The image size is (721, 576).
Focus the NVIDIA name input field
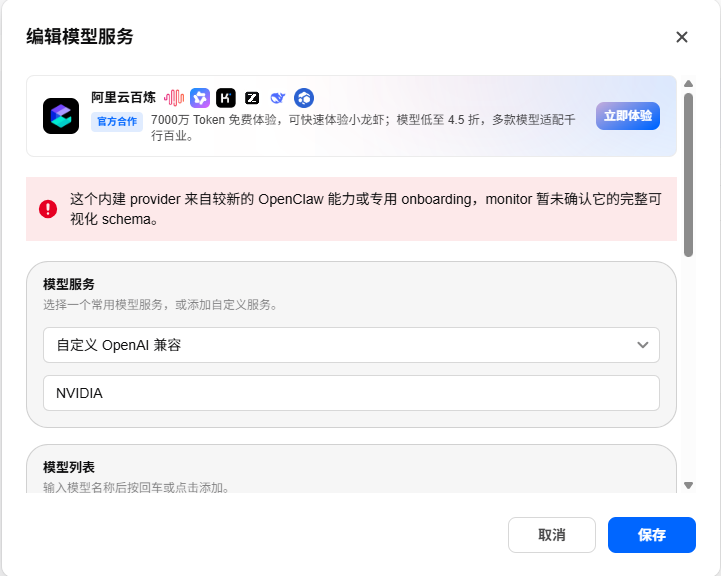(351, 393)
